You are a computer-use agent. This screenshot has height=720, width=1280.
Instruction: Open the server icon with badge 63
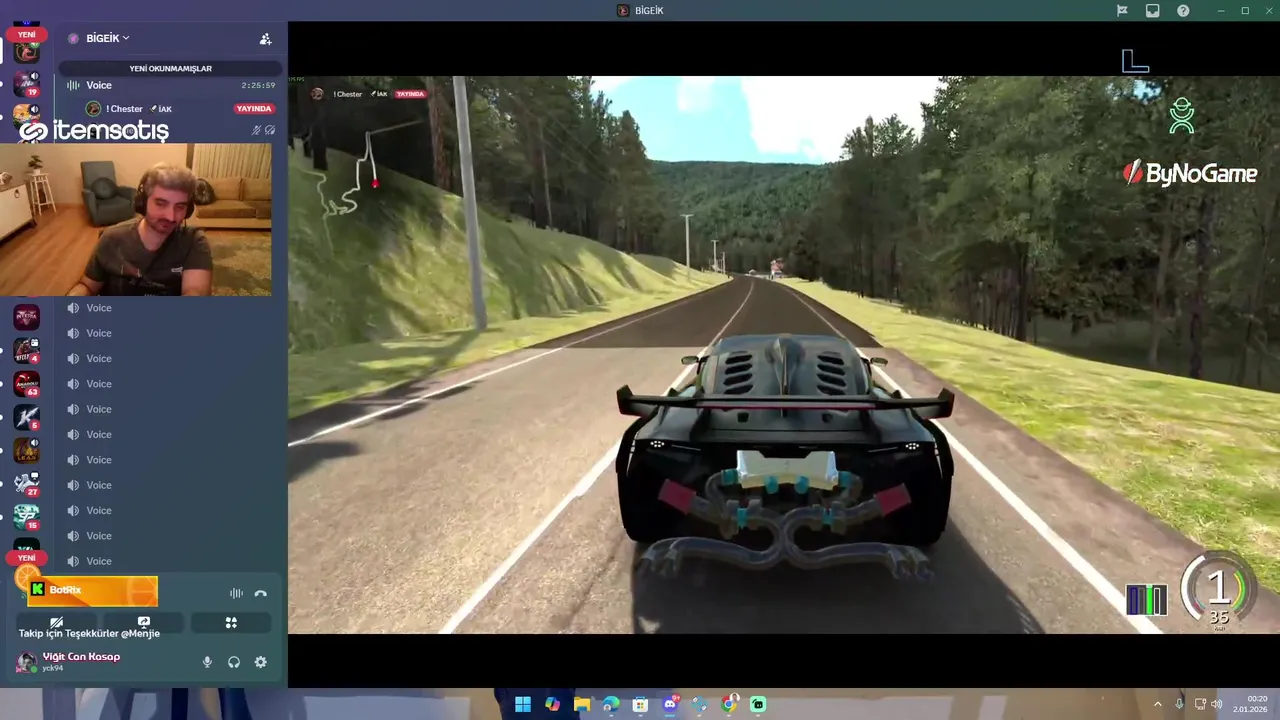(26, 384)
